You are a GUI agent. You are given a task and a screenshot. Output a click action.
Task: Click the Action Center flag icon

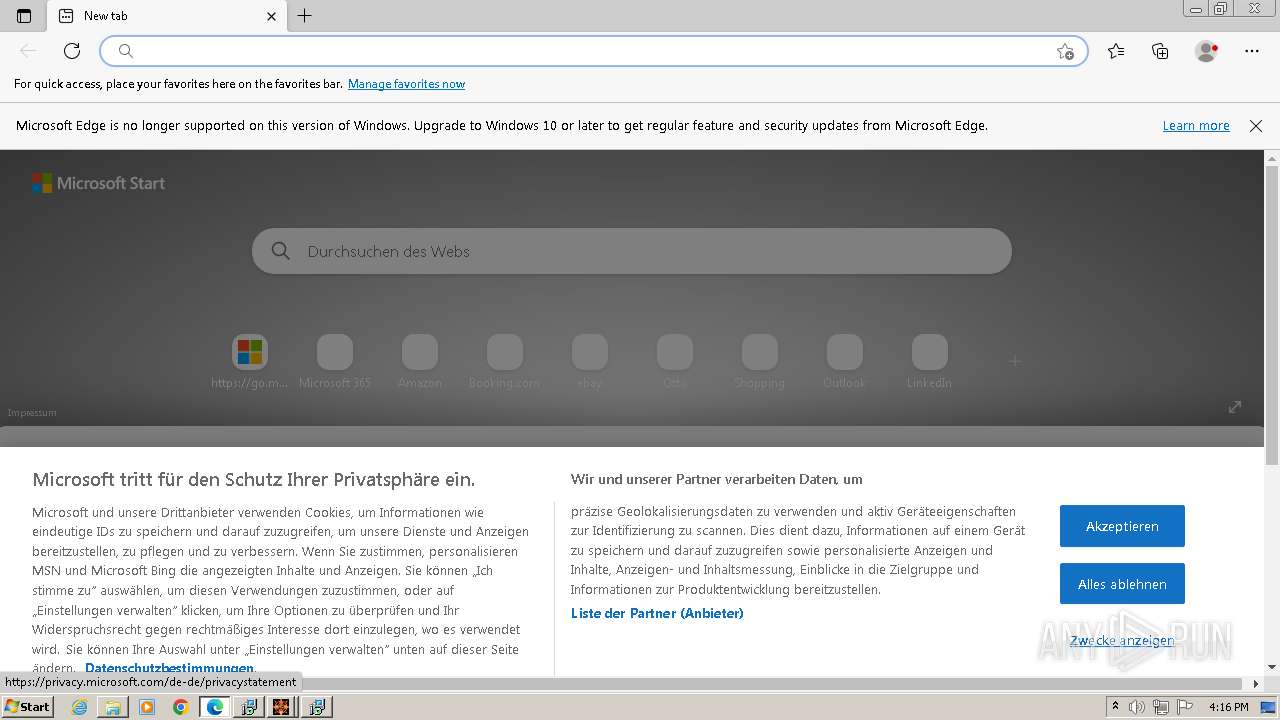(x=1183, y=707)
